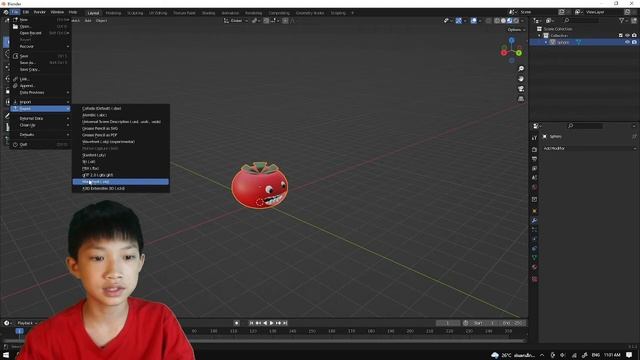Viewport: 640px width, 360px height.
Task: Click the red X axis gizmo ball
Action: point(504,53)
